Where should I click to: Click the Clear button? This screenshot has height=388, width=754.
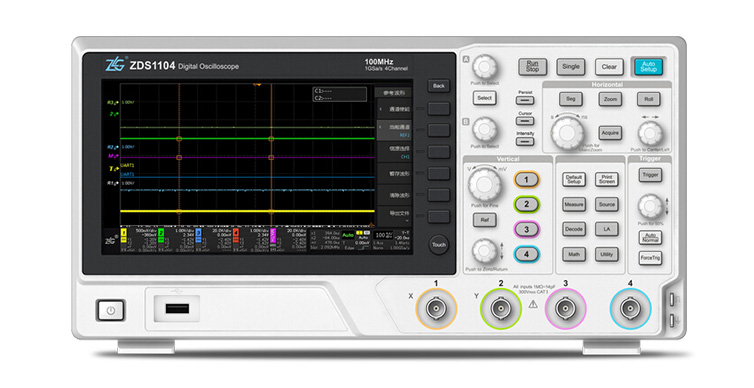click(609, 67)
